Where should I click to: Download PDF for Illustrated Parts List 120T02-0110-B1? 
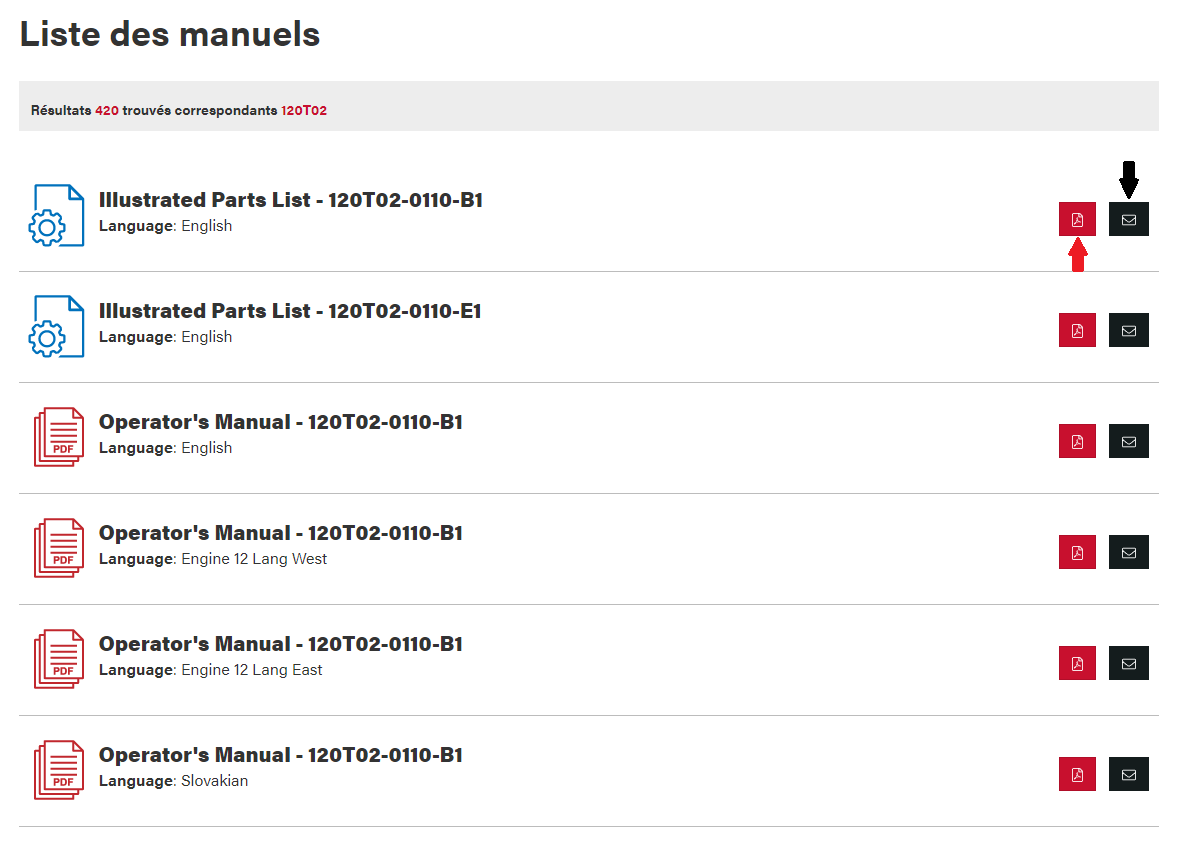click(1077, 219)
